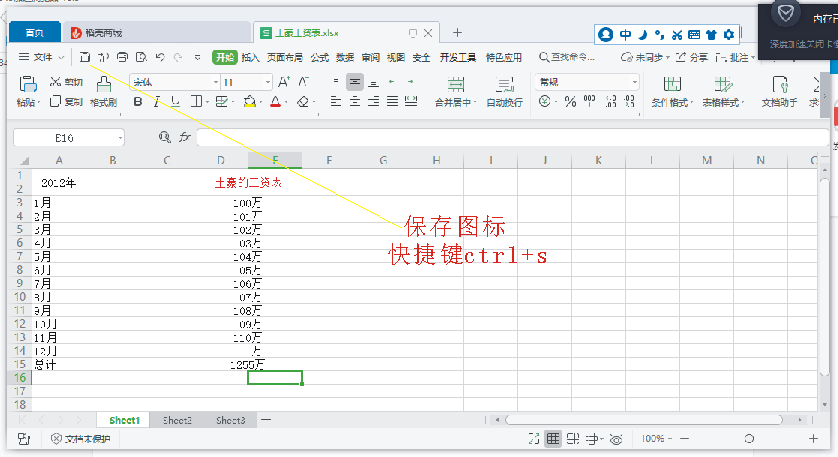Switch to the 页面布局 page layout tab
838x457 pixels.
284,57
